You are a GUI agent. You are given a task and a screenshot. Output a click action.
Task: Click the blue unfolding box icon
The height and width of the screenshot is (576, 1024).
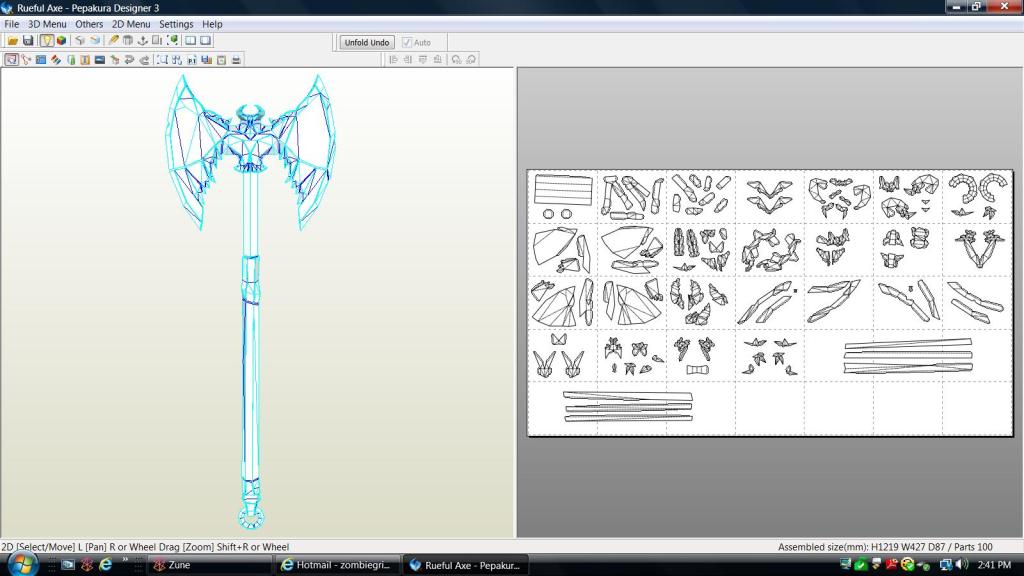coord(95,40)
